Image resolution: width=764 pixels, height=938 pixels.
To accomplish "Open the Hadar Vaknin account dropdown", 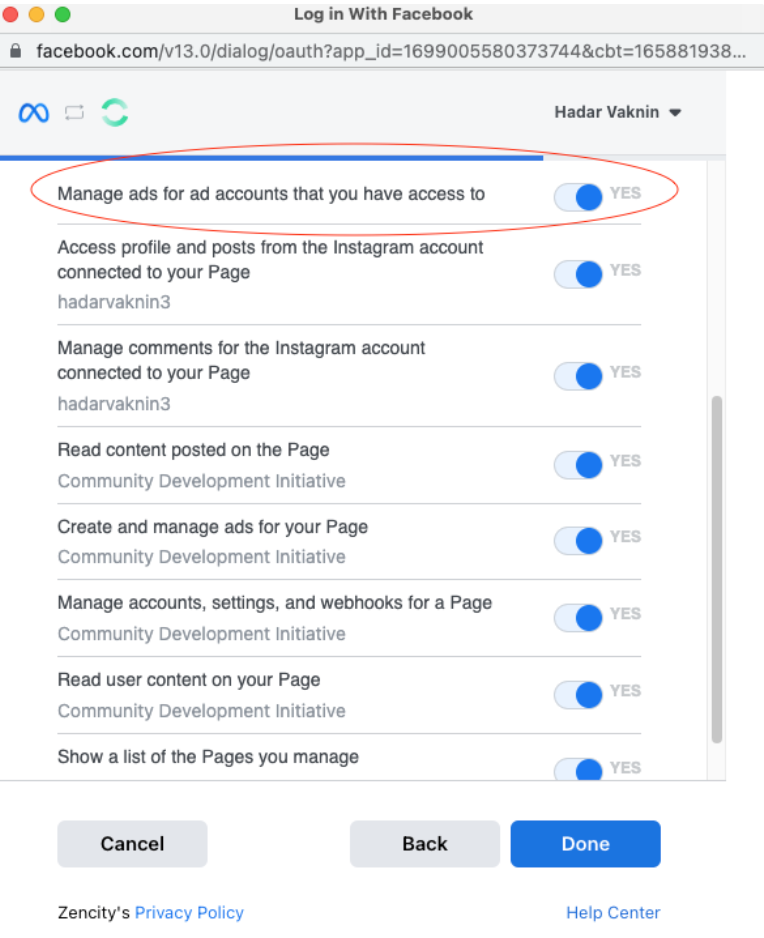I will pos(617,112).
